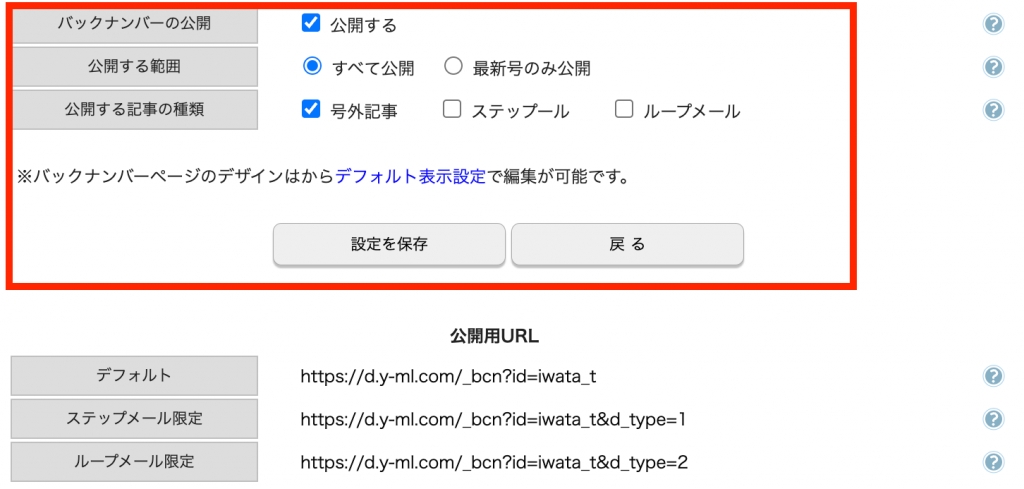The image size is (1024, 489).
Task: Click the 設定を保存 button
Action: pos(389,245)
